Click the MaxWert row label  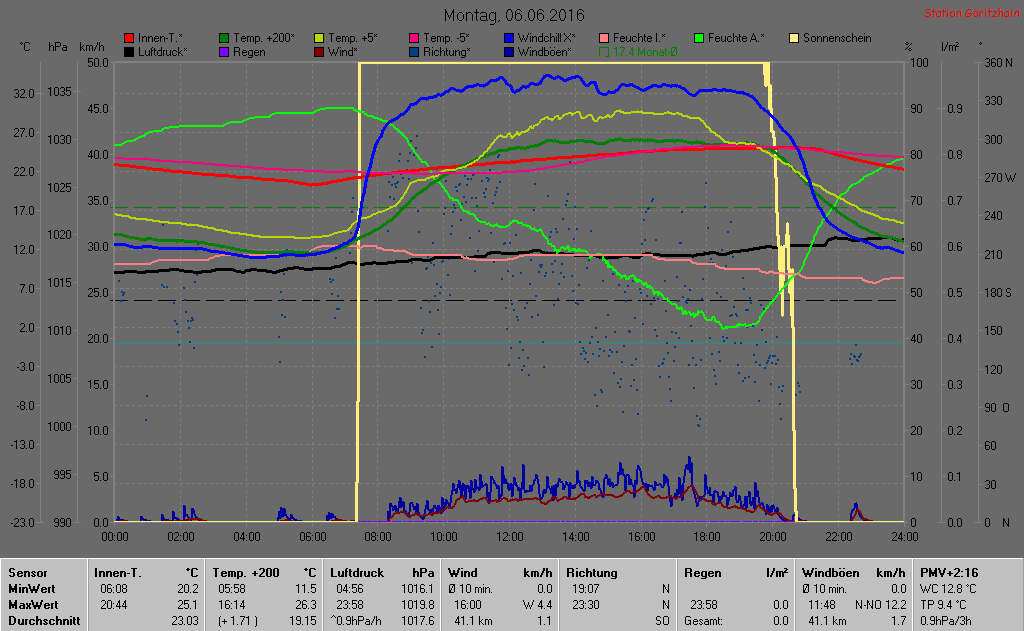(33, 605)
